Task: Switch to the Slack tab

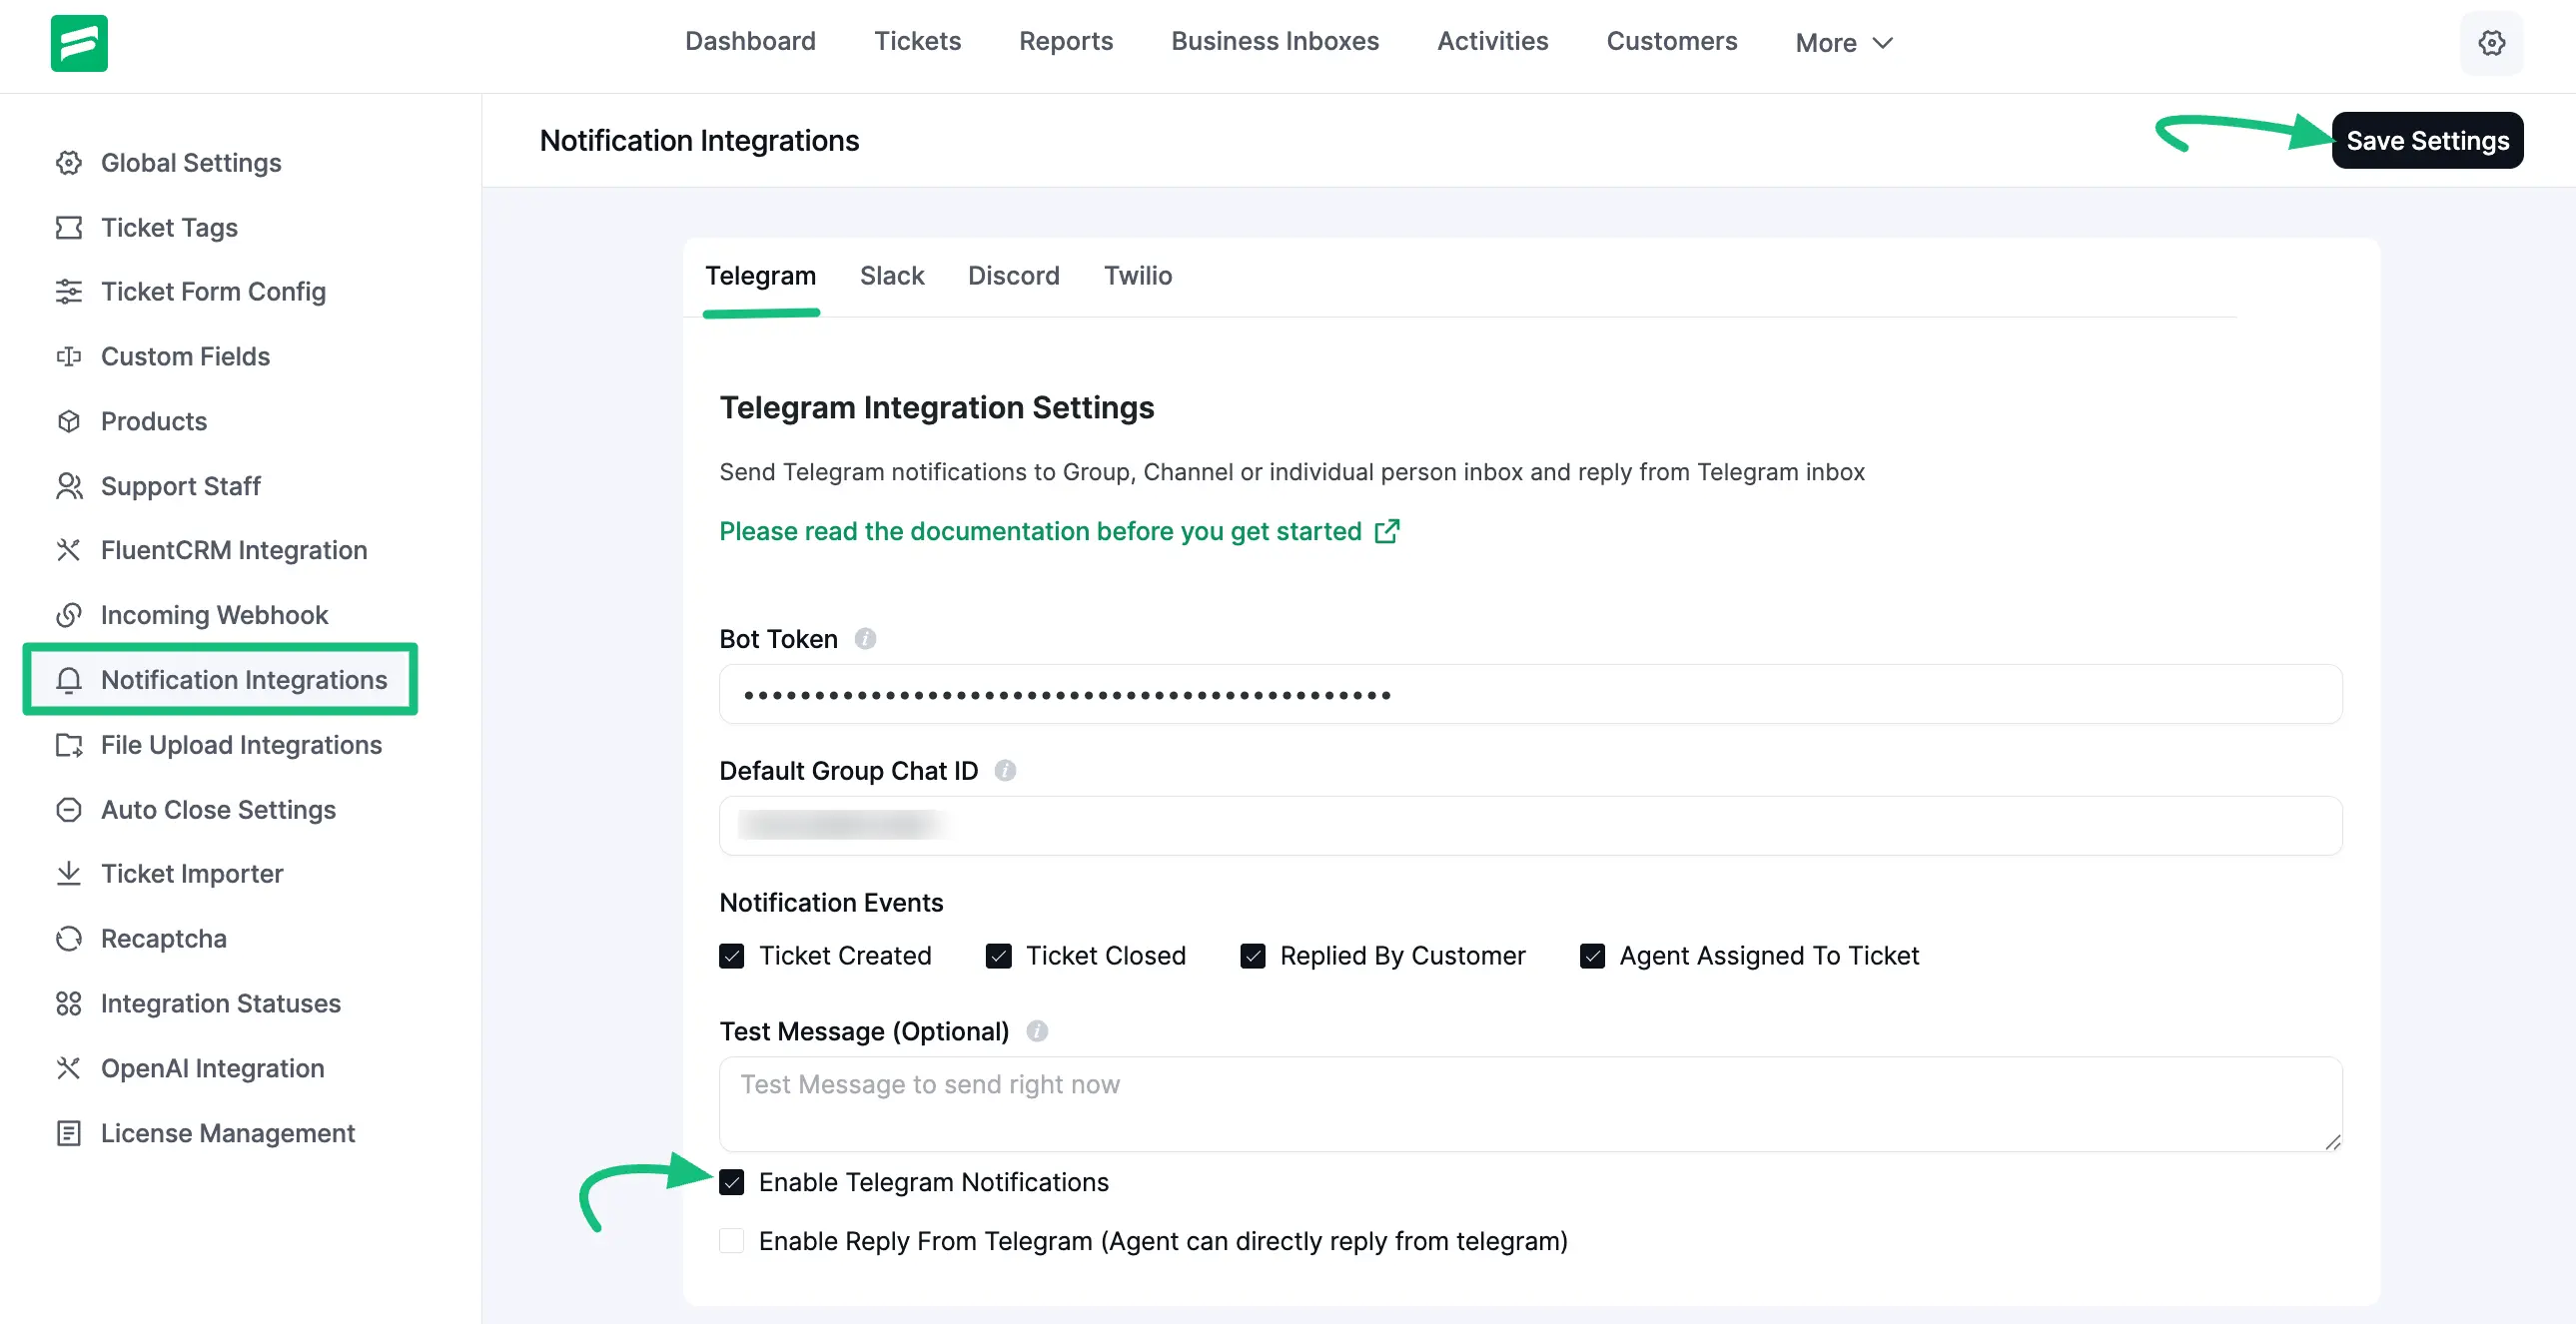Action: [892, 275]
